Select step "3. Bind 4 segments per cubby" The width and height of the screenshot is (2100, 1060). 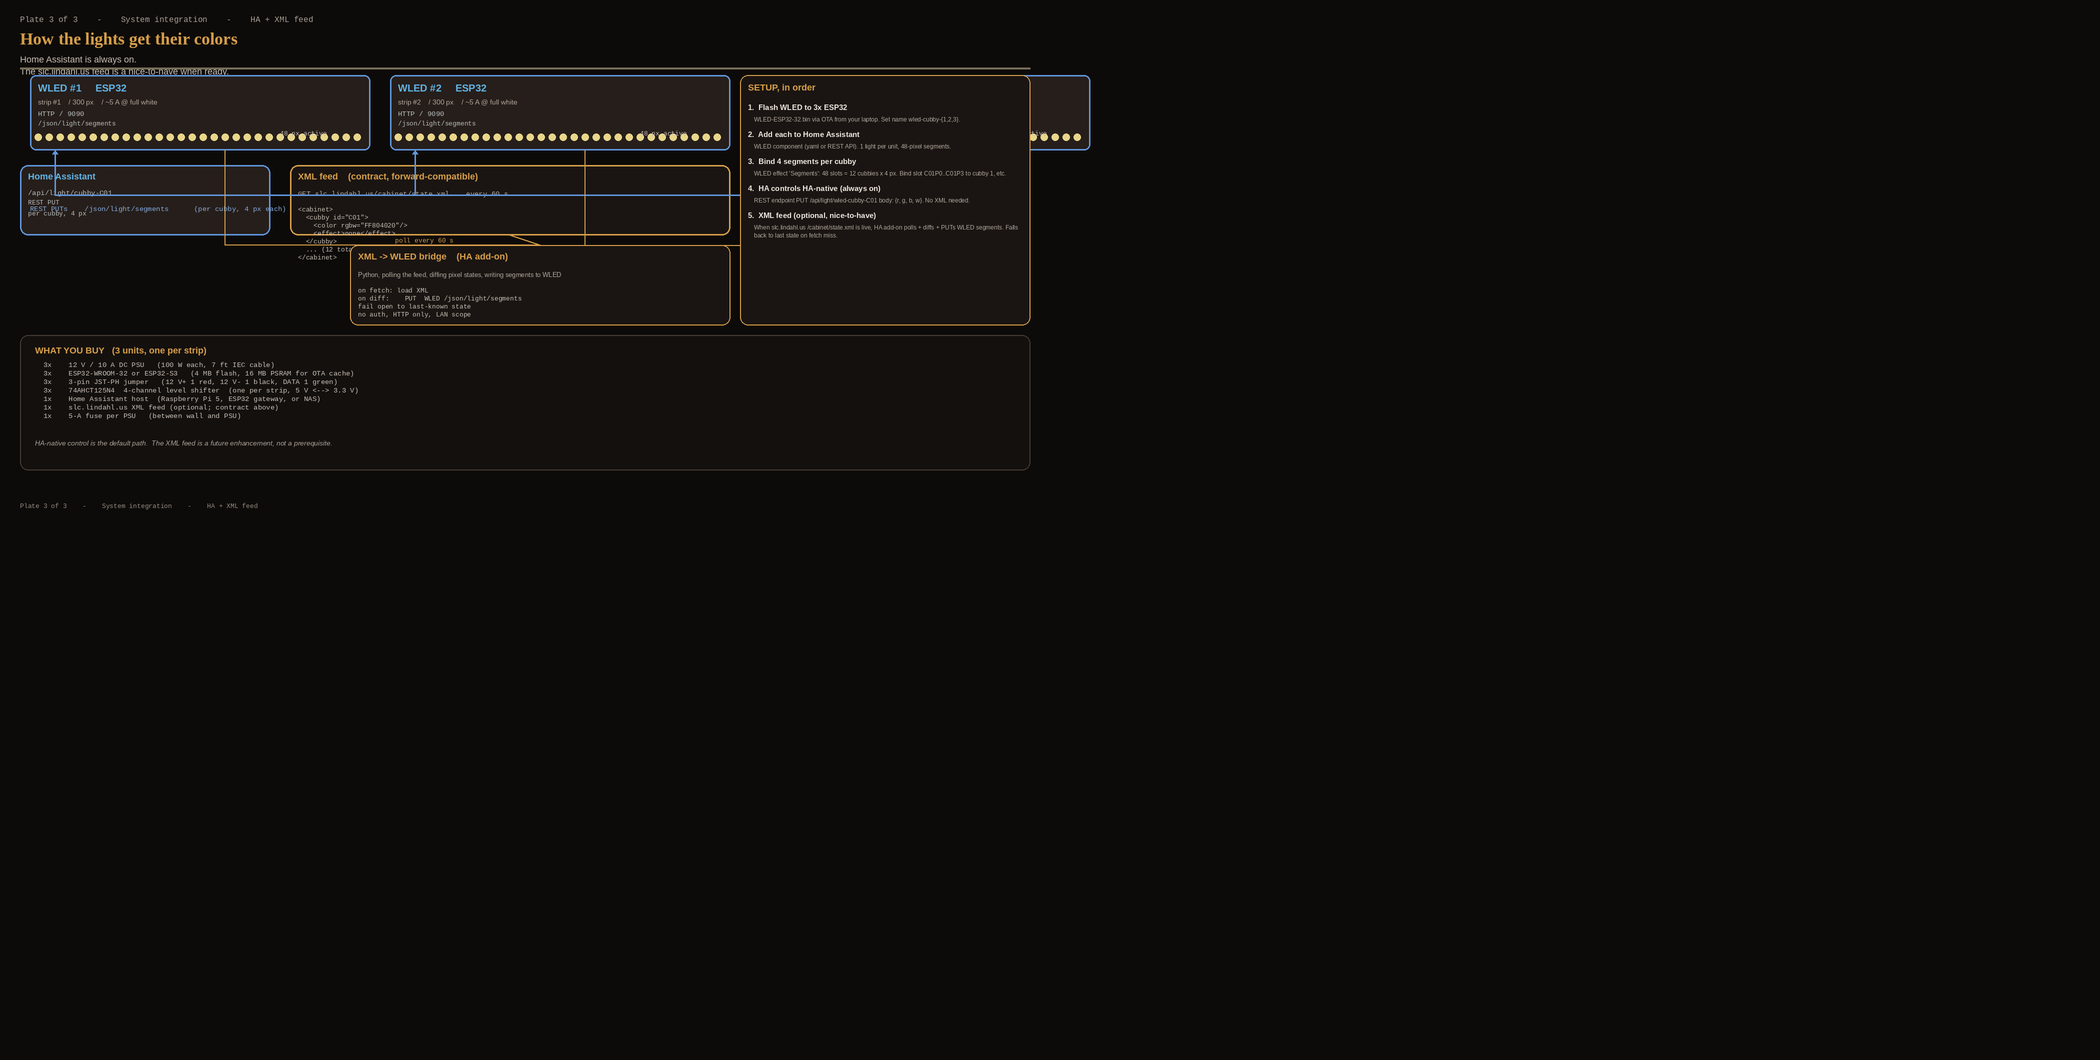point(802,162)
